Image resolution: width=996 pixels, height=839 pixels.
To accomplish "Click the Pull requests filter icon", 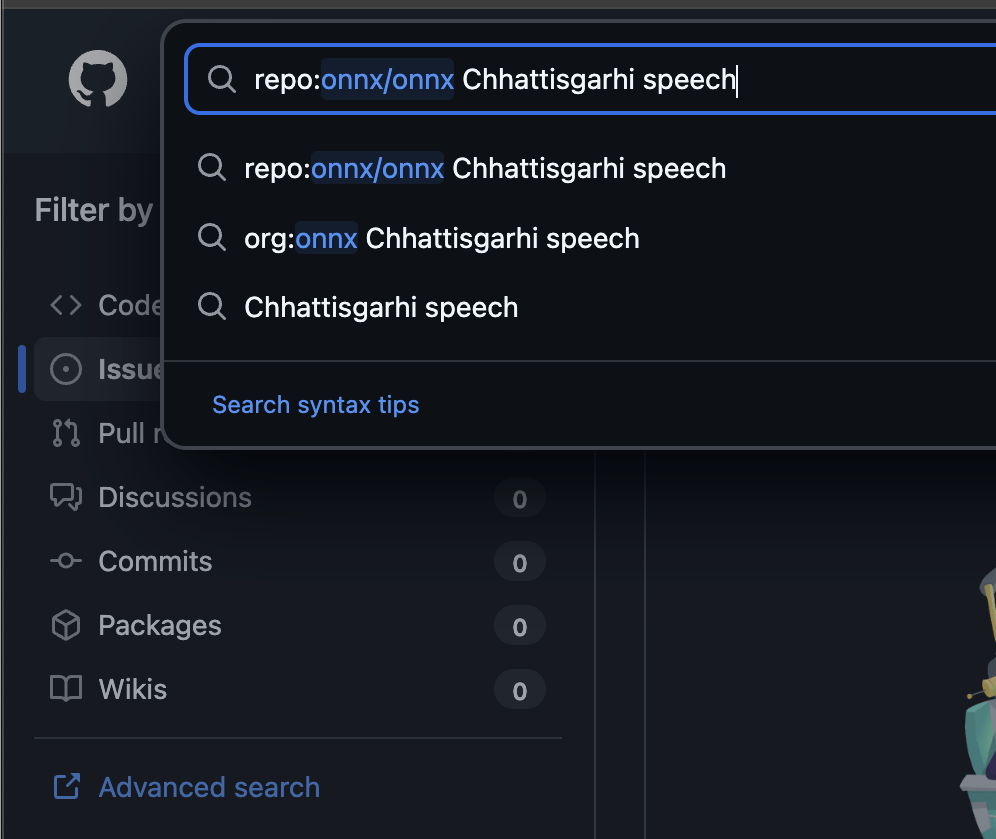I will click(x=66, y=433).
